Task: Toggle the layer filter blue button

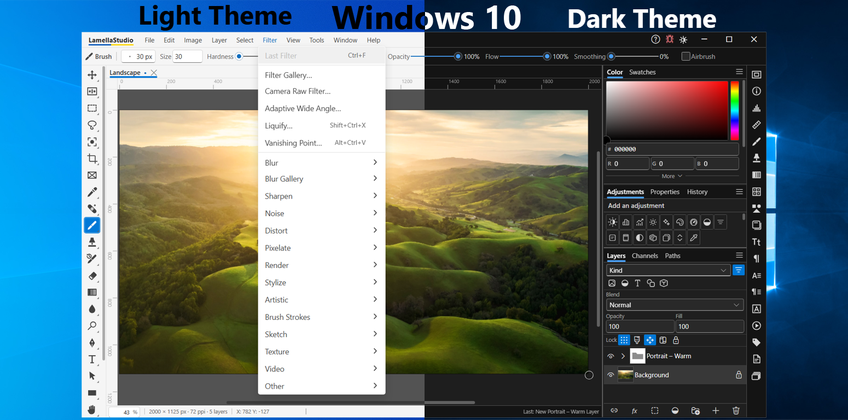Action: click(738, 270)
